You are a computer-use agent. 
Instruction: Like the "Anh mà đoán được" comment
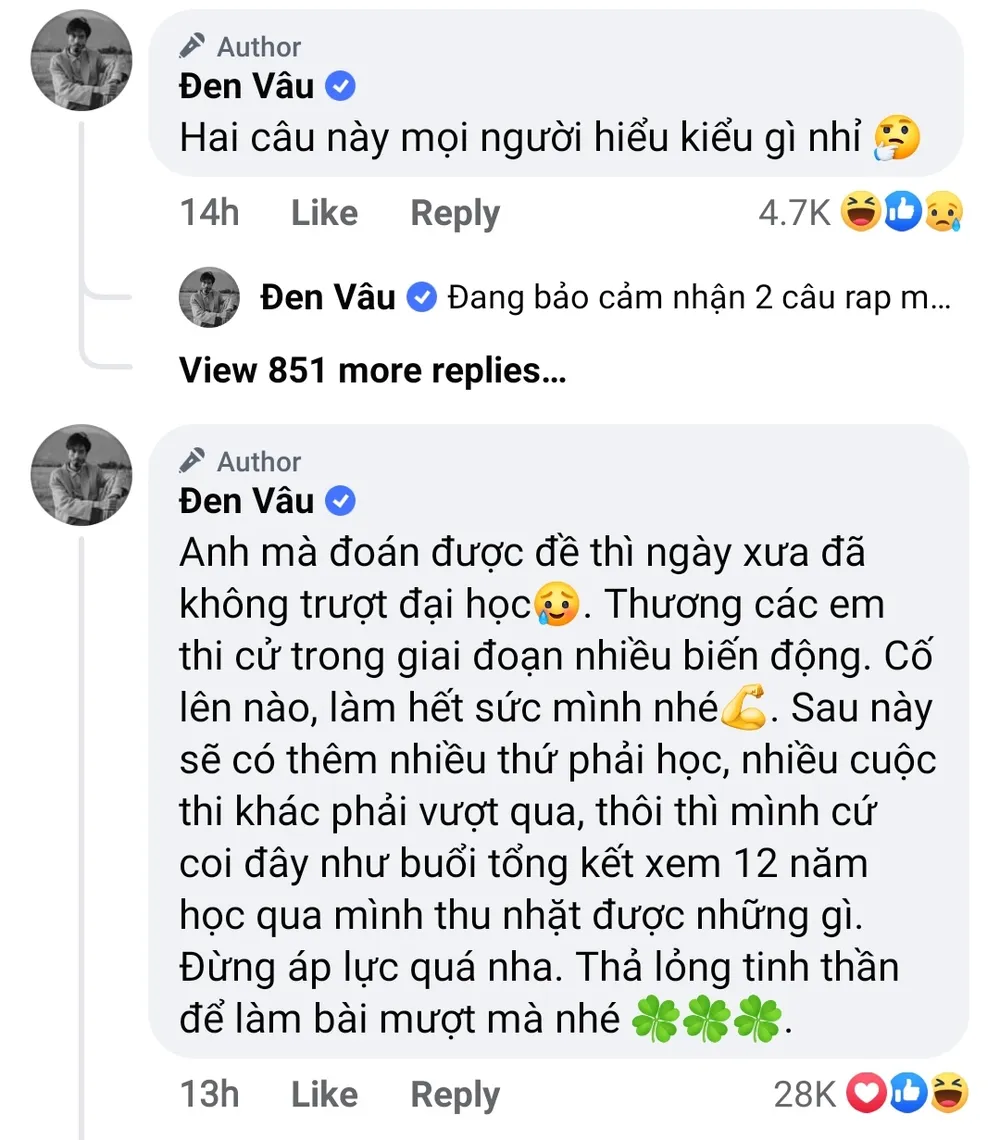click(324, 1095)
